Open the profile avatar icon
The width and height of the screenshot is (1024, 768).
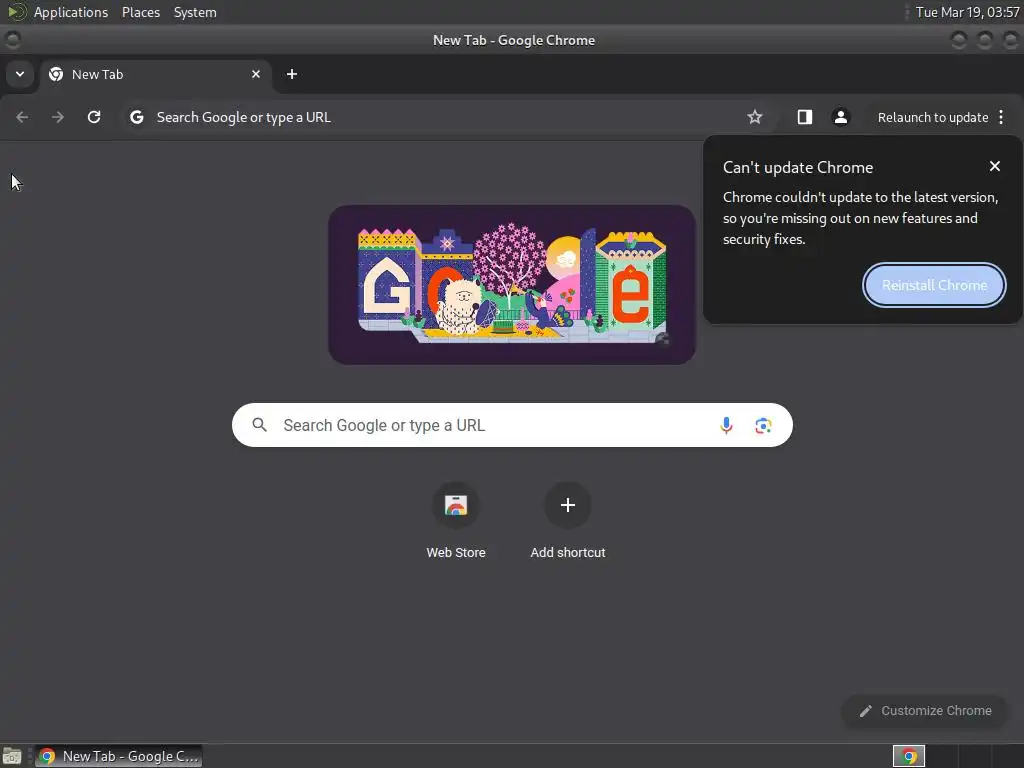point(840,117)
